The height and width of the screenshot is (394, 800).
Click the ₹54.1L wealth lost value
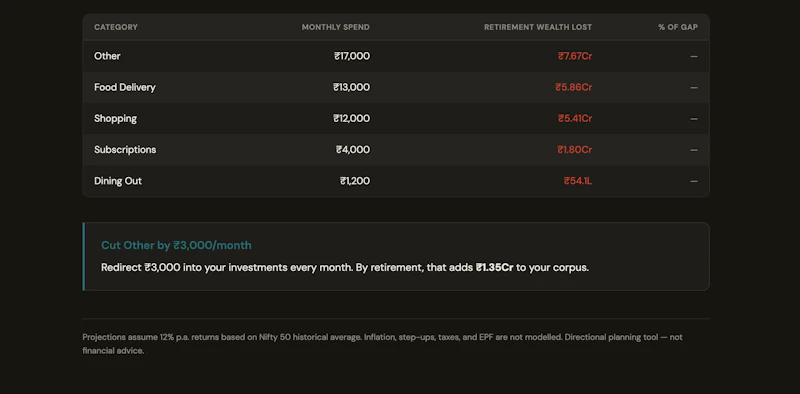pos(578,181)
